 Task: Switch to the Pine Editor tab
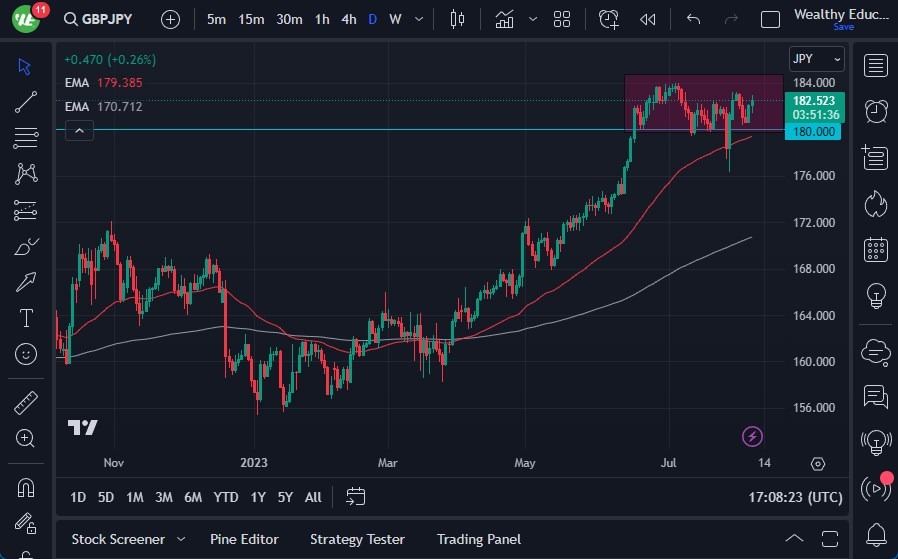click(x=244, y=539)
